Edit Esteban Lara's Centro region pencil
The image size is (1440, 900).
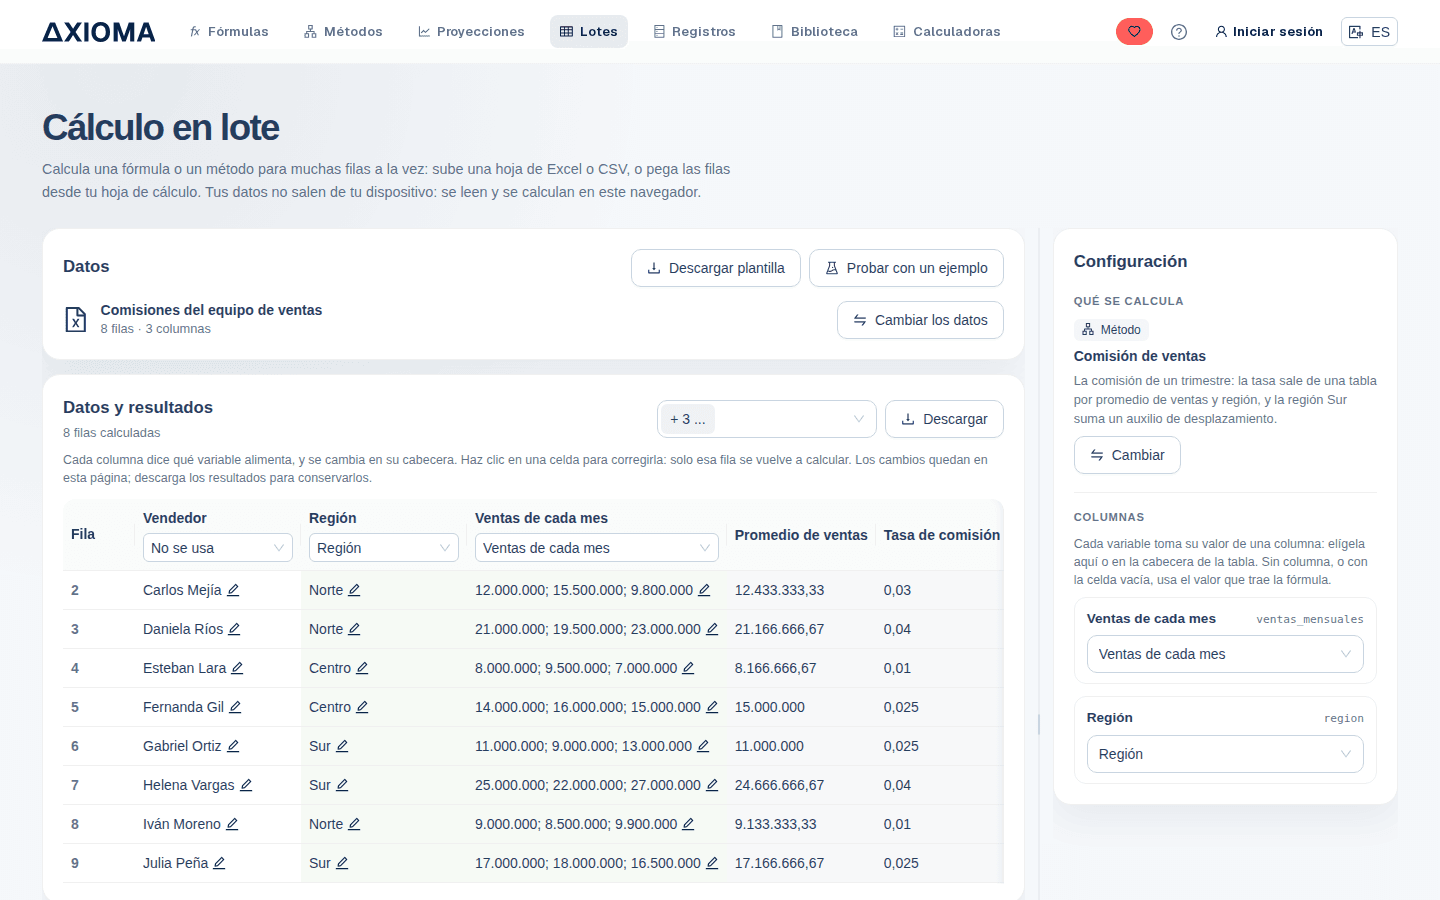tap(362, 668)
